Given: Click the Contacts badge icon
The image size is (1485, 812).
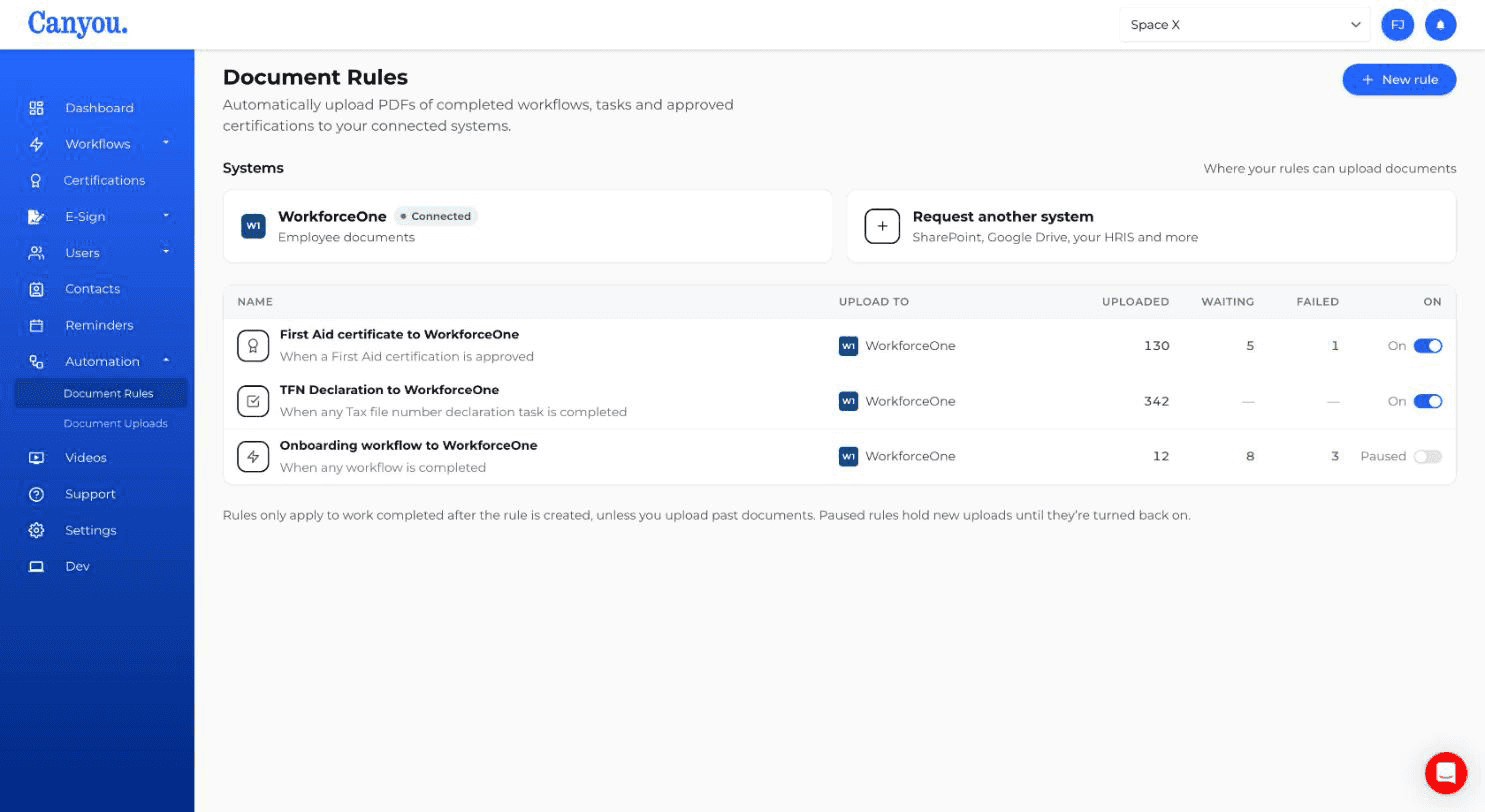Looking at the screenshot, I should pyautogui.click(x=36, y=289).
